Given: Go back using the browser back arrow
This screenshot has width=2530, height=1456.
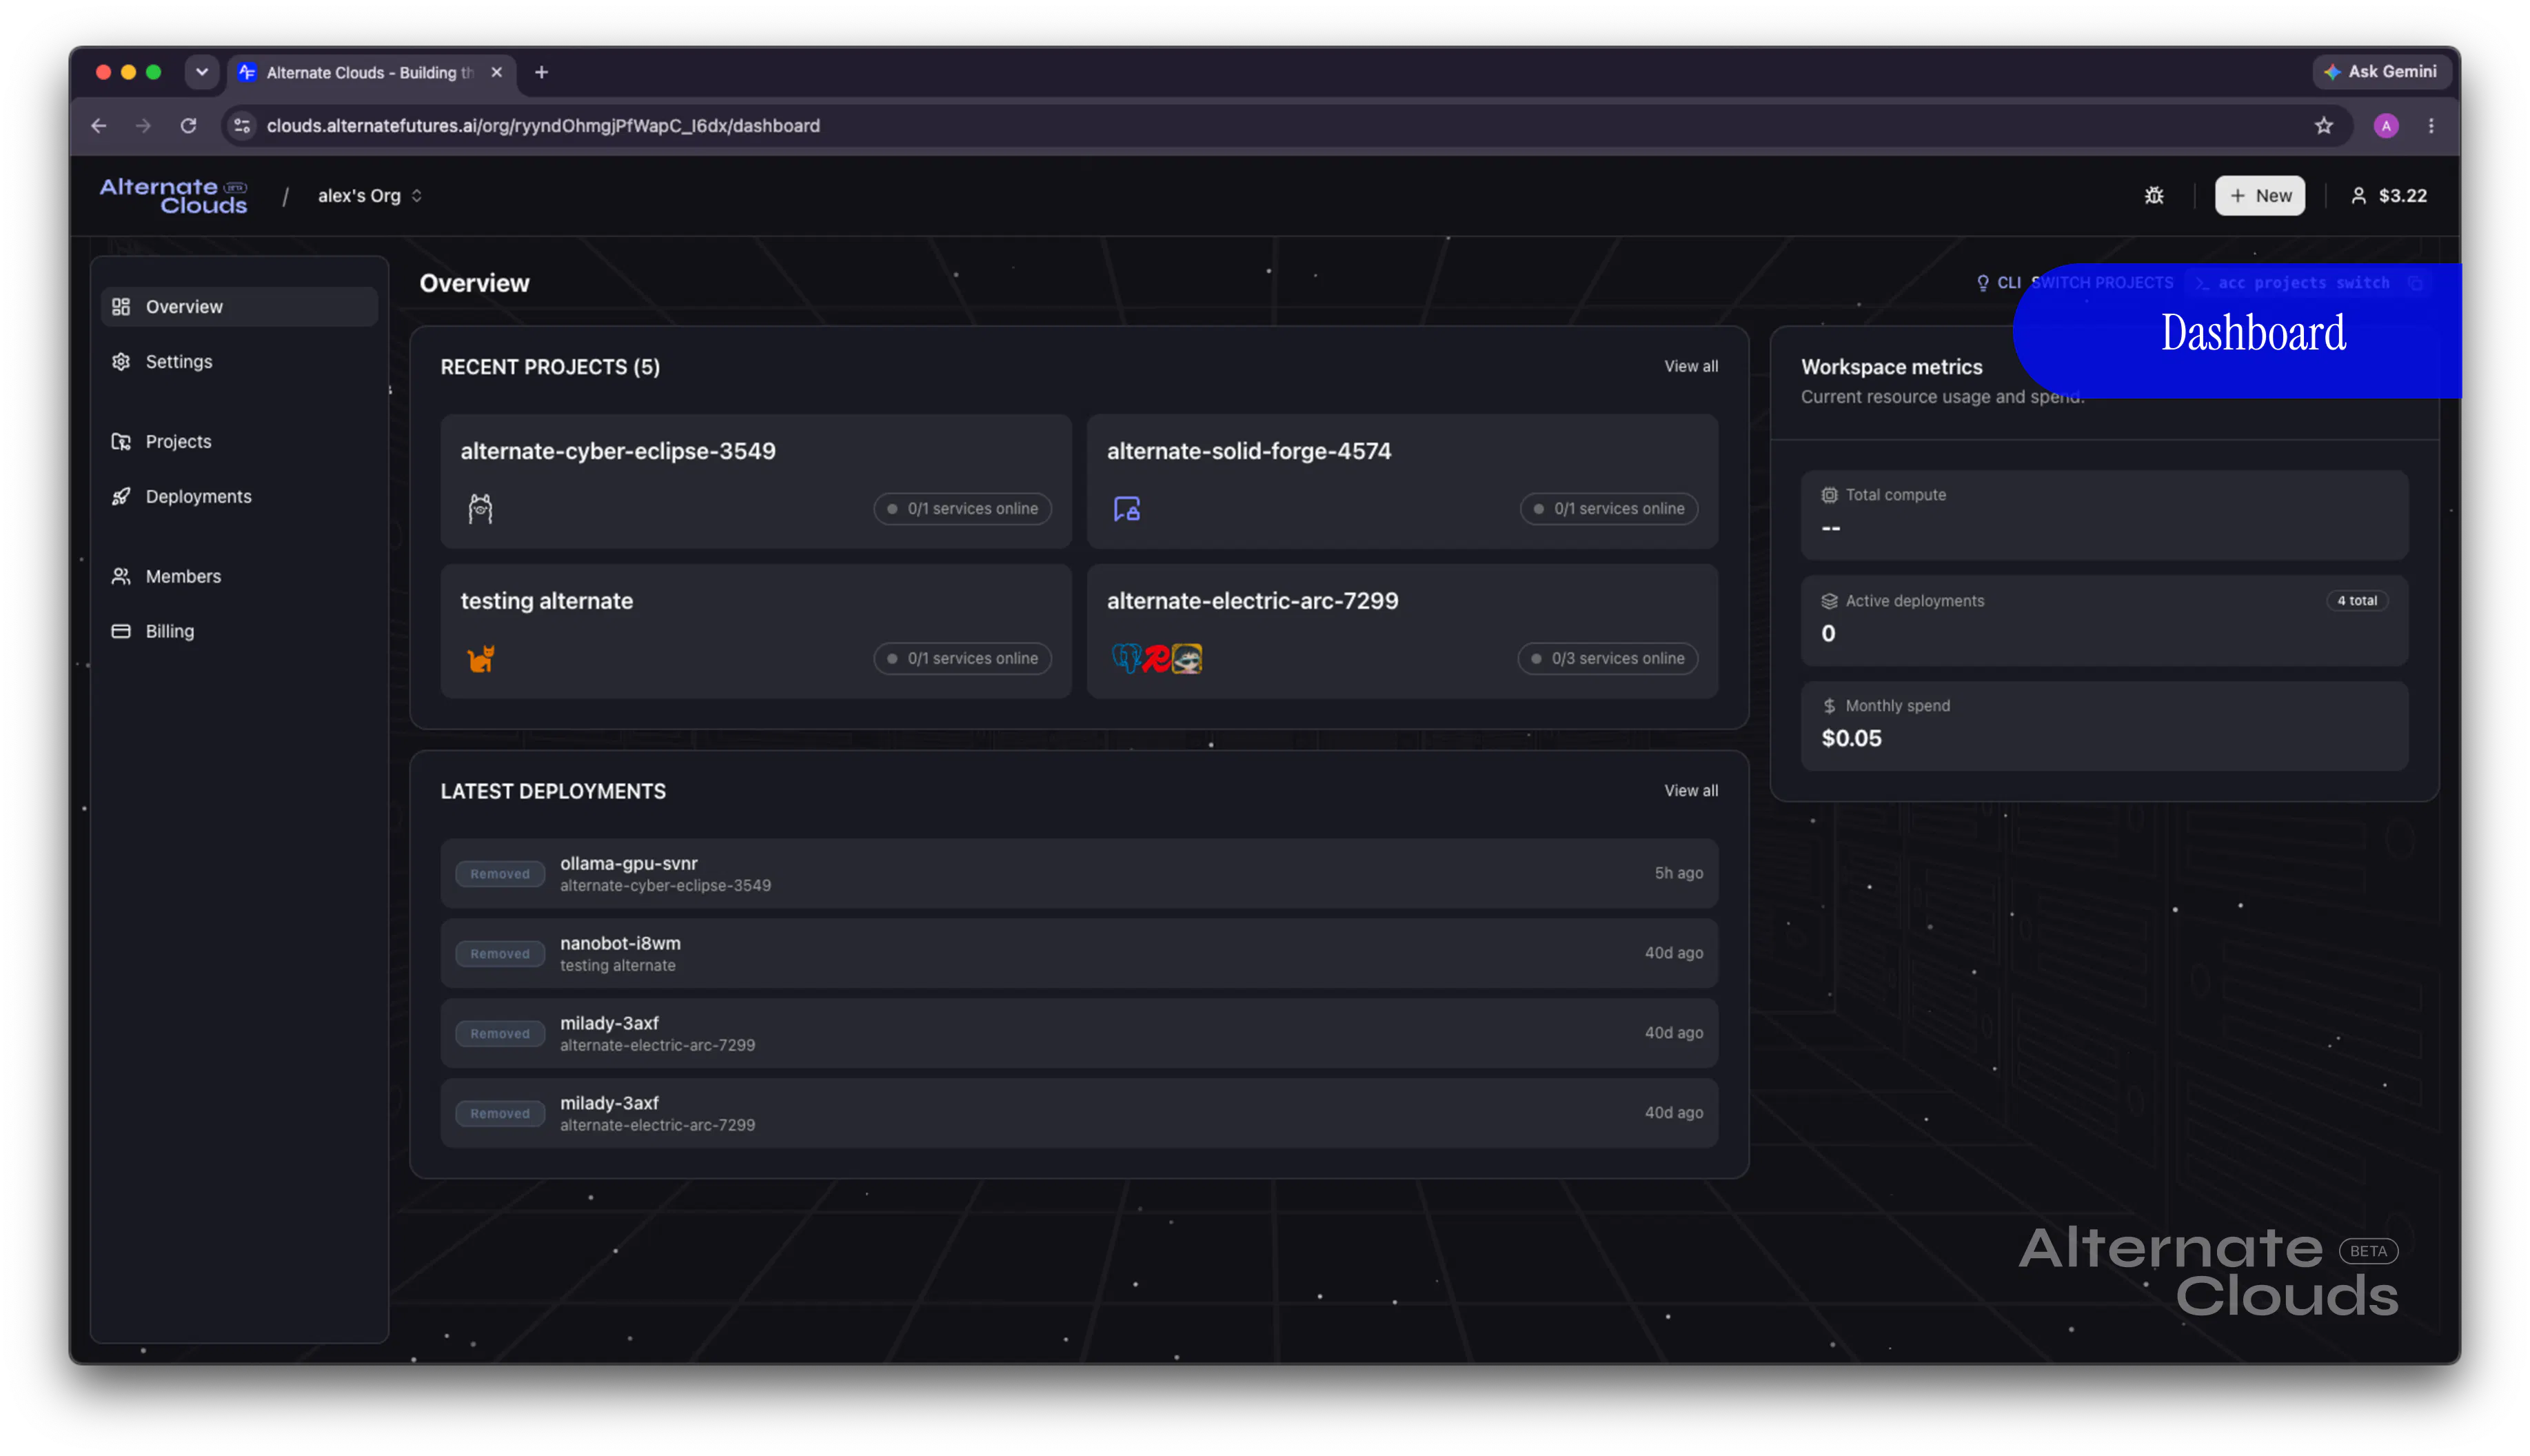Looking at the screenshot, I should point(98,126).
